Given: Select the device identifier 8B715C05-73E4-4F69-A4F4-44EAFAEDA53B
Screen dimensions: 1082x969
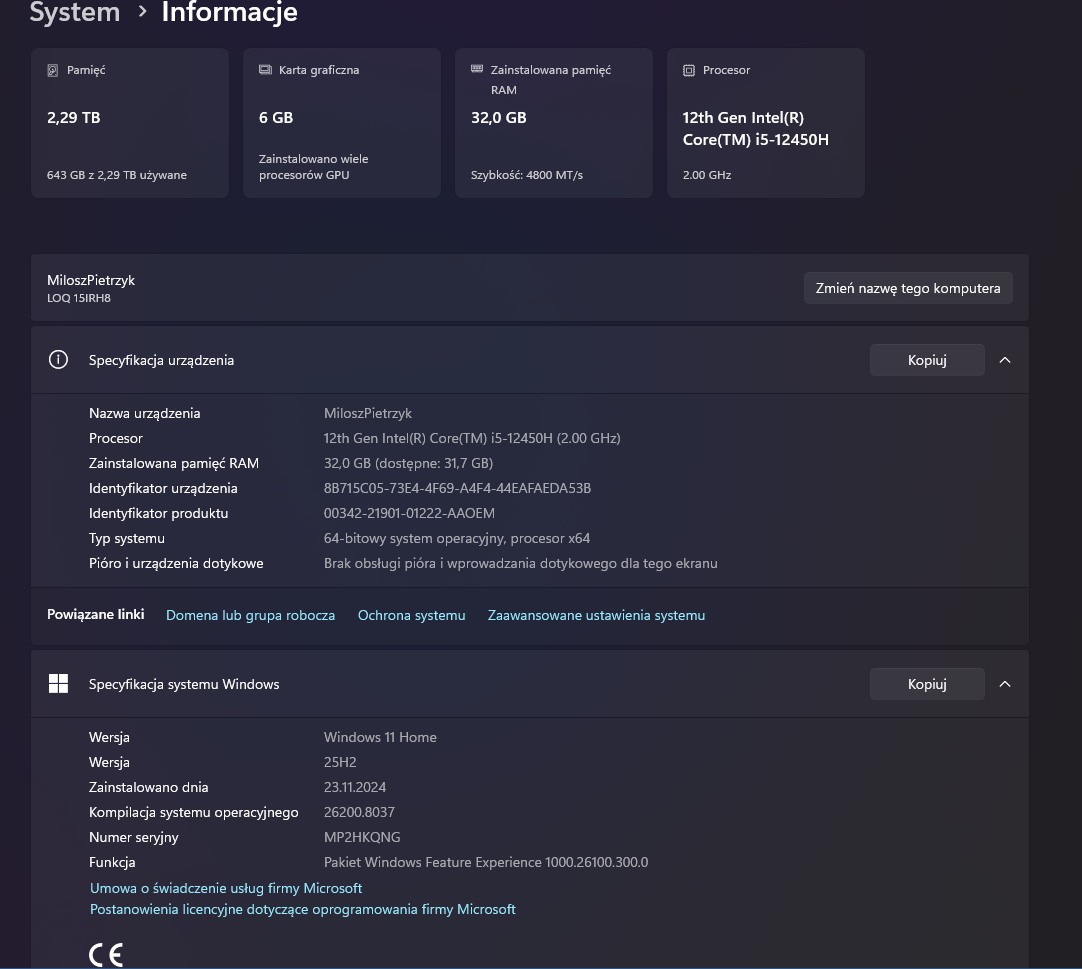Looking at the screenshot, I should coord(458,488).
